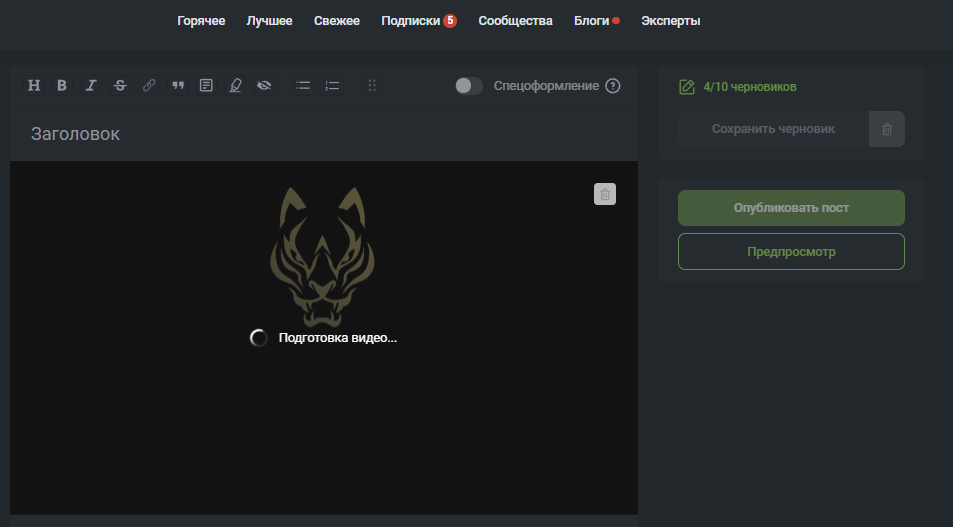Insert a blockquote with the quote icon
This screenshot has width=953, height=527.
[178, 86]
